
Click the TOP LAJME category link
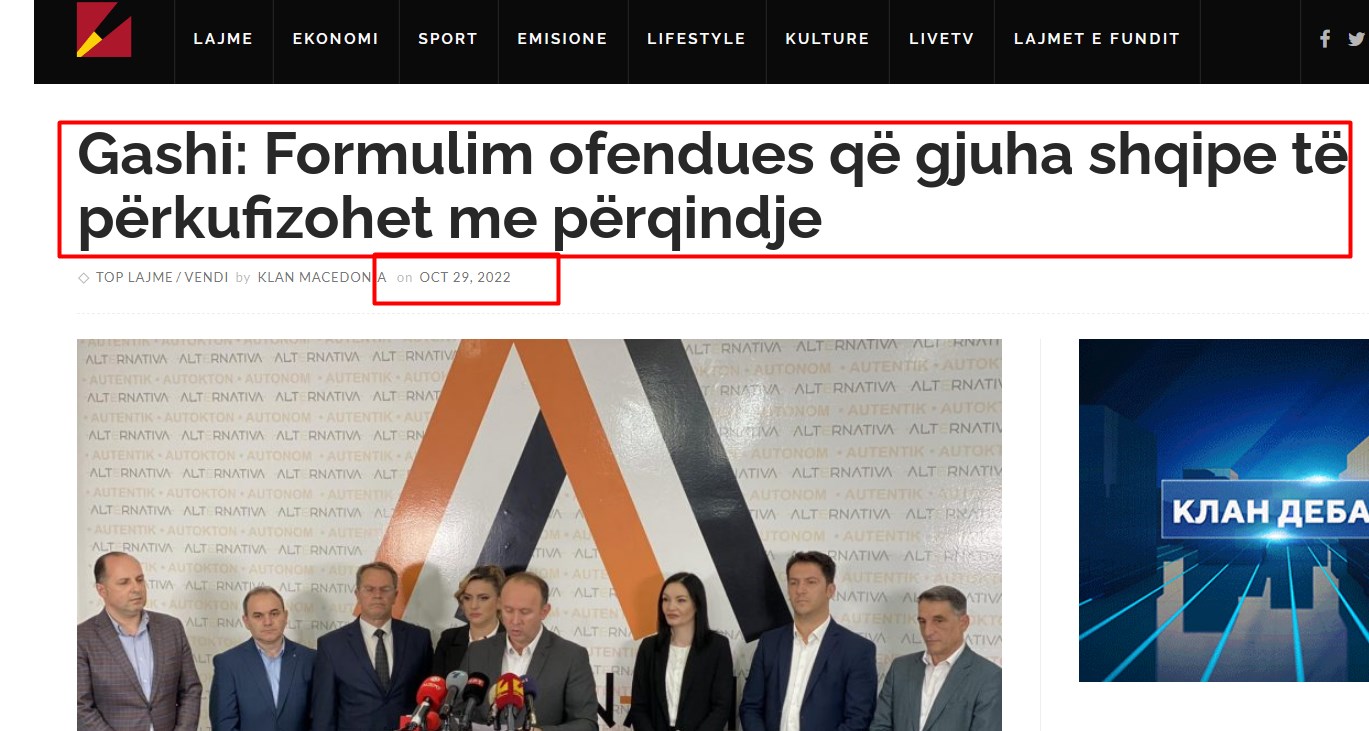point(134,277)
